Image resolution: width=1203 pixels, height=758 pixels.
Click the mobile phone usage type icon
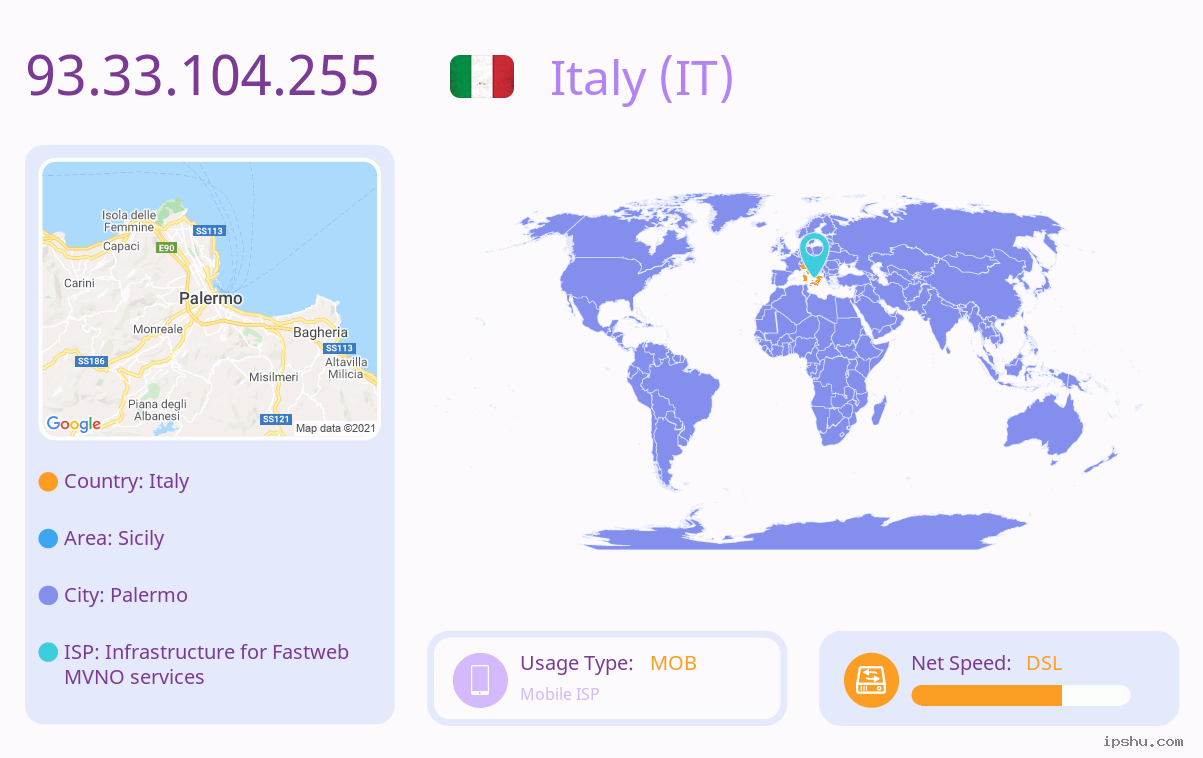[480, 680]
